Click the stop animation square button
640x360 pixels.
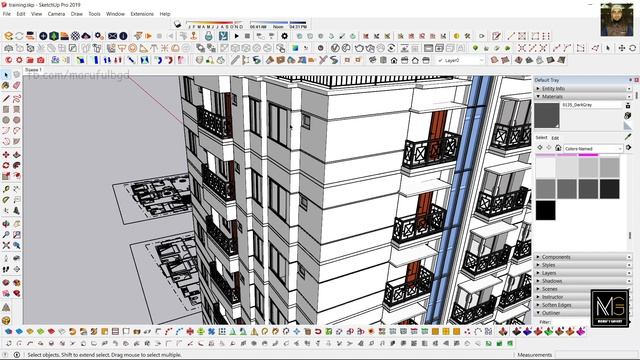click(x=247, y=36)
